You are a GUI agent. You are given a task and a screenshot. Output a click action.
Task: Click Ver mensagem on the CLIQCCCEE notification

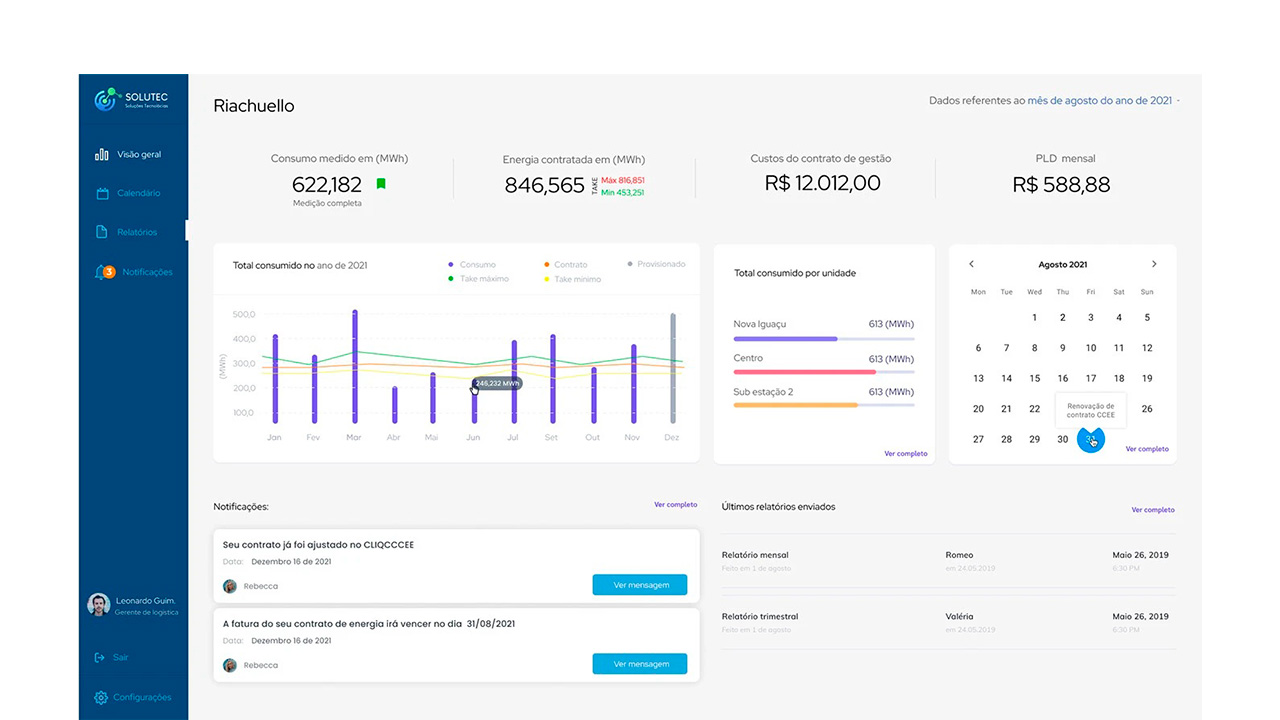[x=639, y=584]
